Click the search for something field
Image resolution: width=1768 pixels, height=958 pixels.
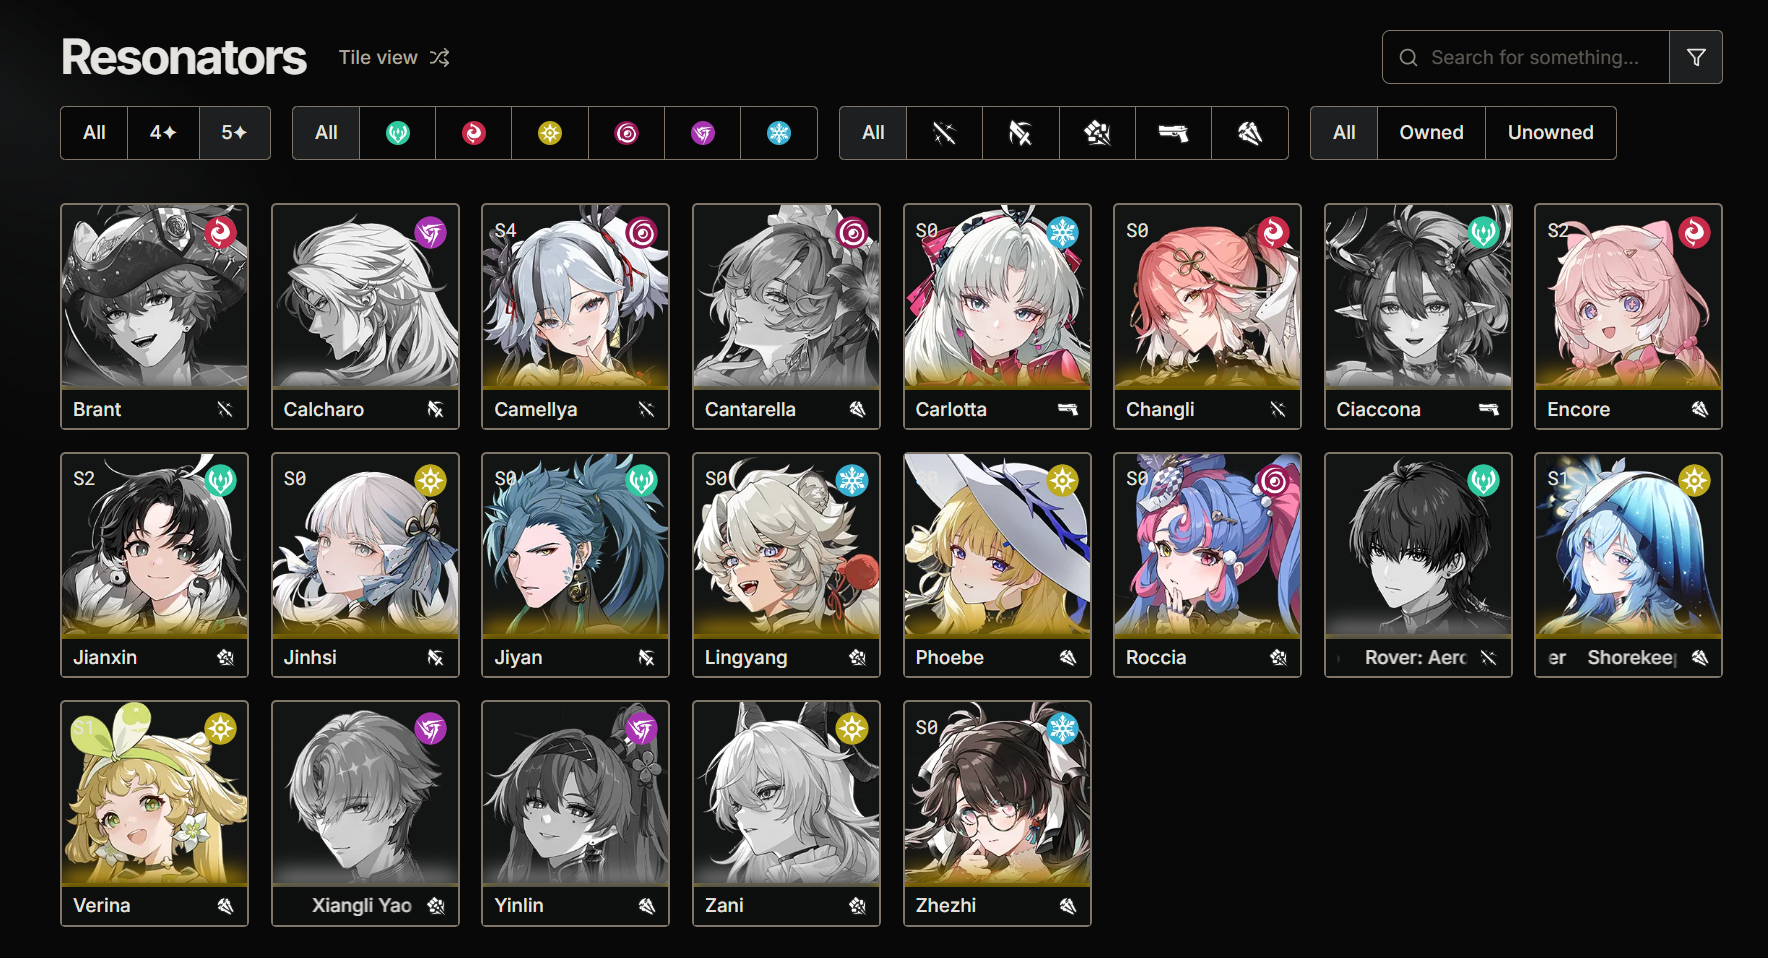1526,57
